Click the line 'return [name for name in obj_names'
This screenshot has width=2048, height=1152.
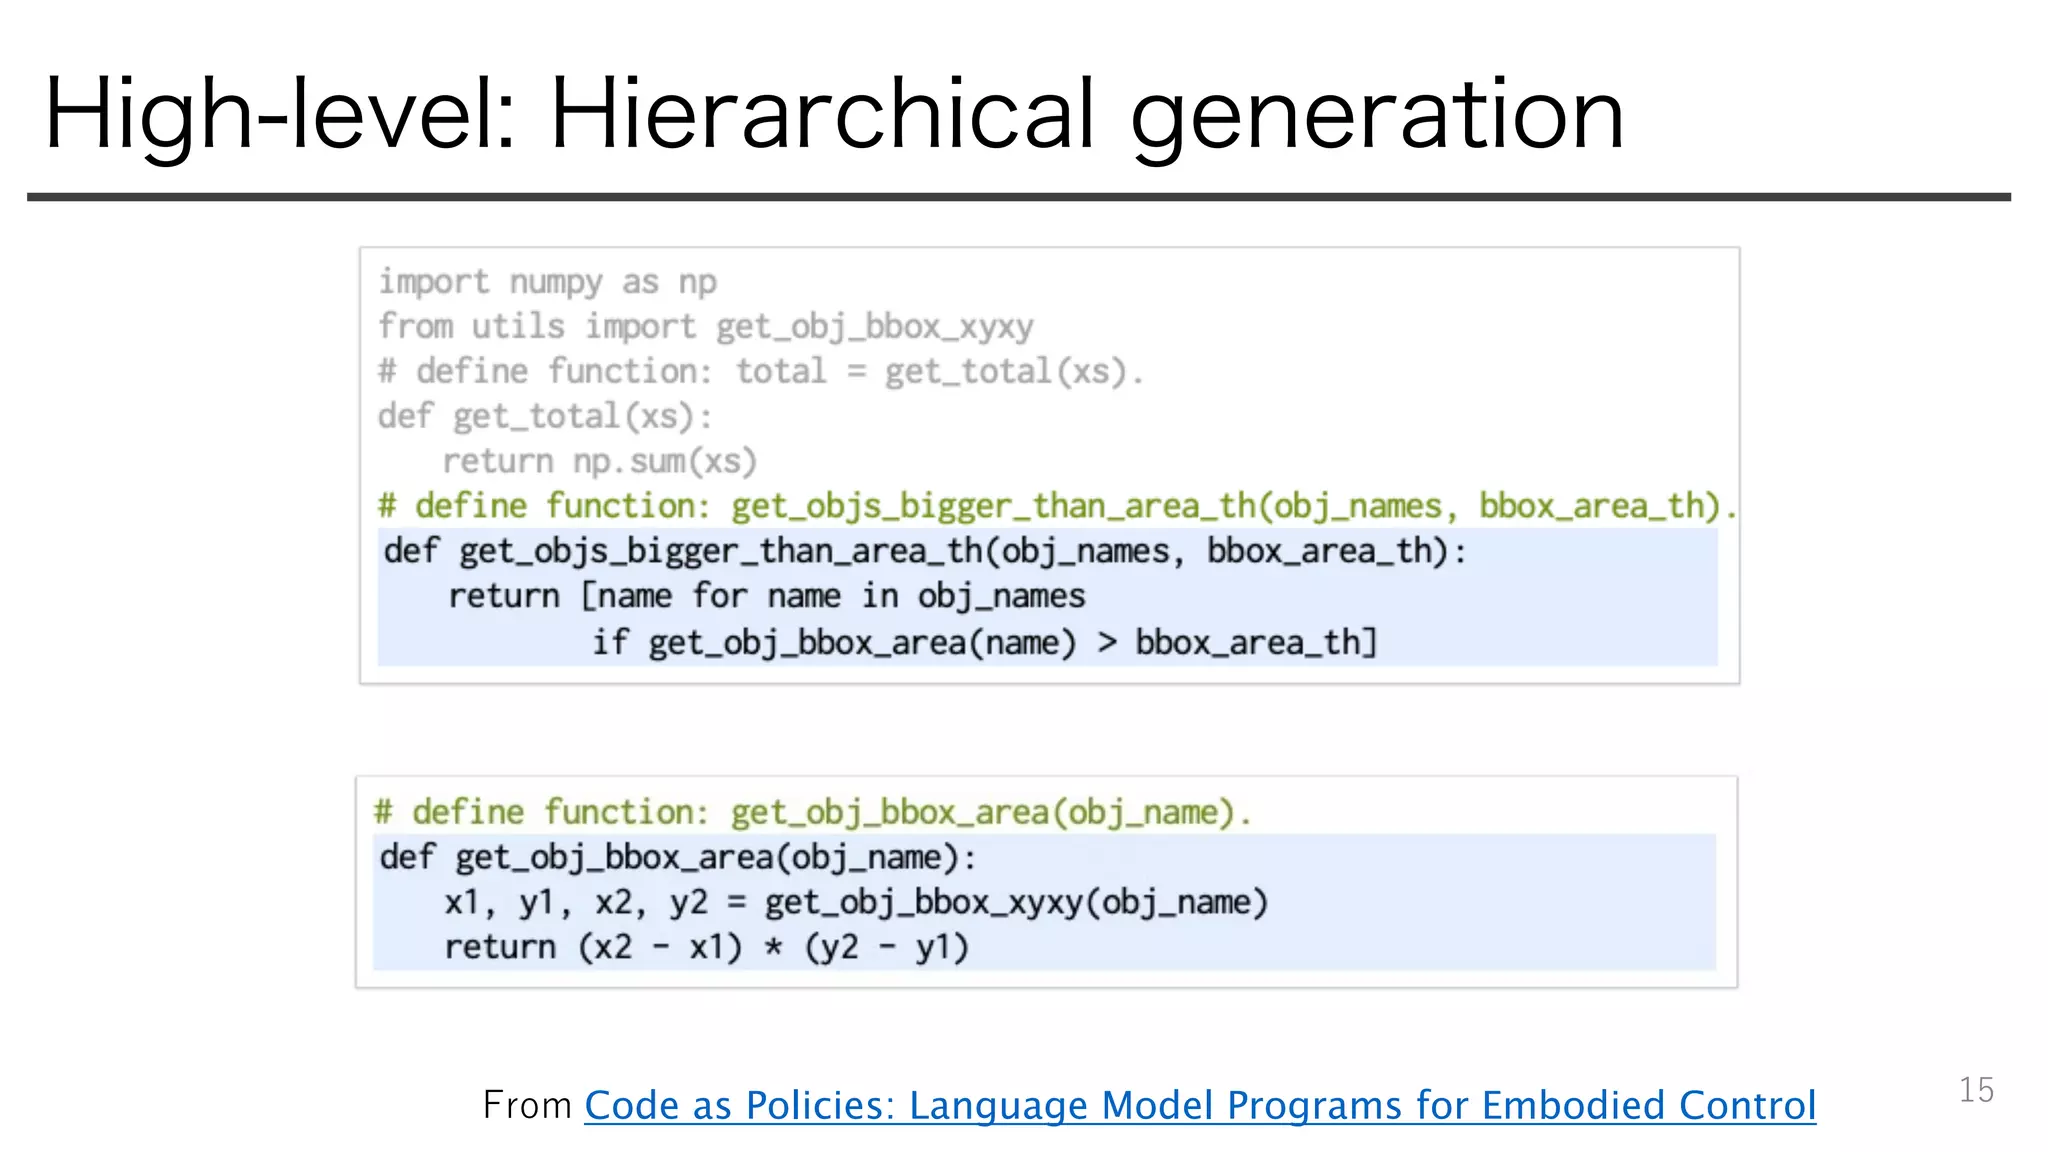coord(766,597)
